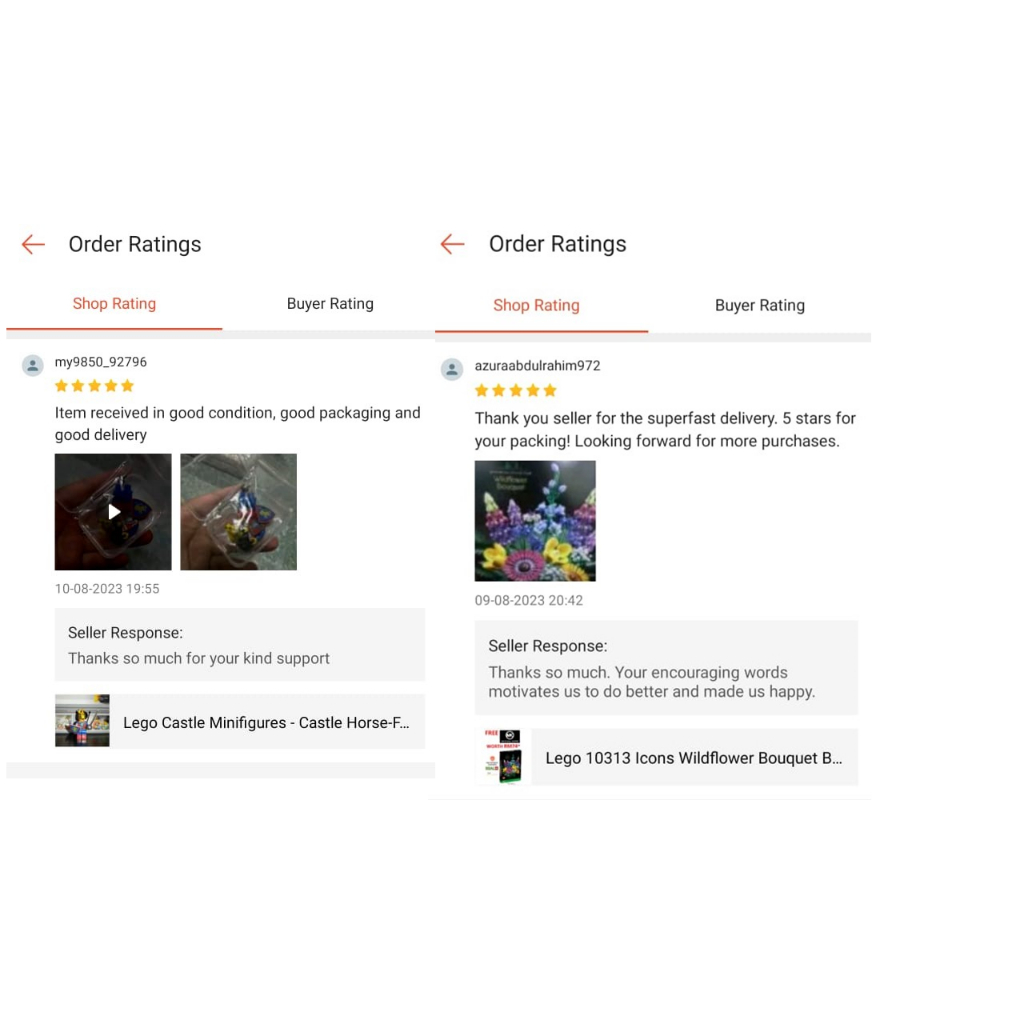Image resolution: width=1024 pixels, height=1024 pixels.
Task: Open Lego 10313 Wildflower product thumbnail
Action: (x=503, y=757)
